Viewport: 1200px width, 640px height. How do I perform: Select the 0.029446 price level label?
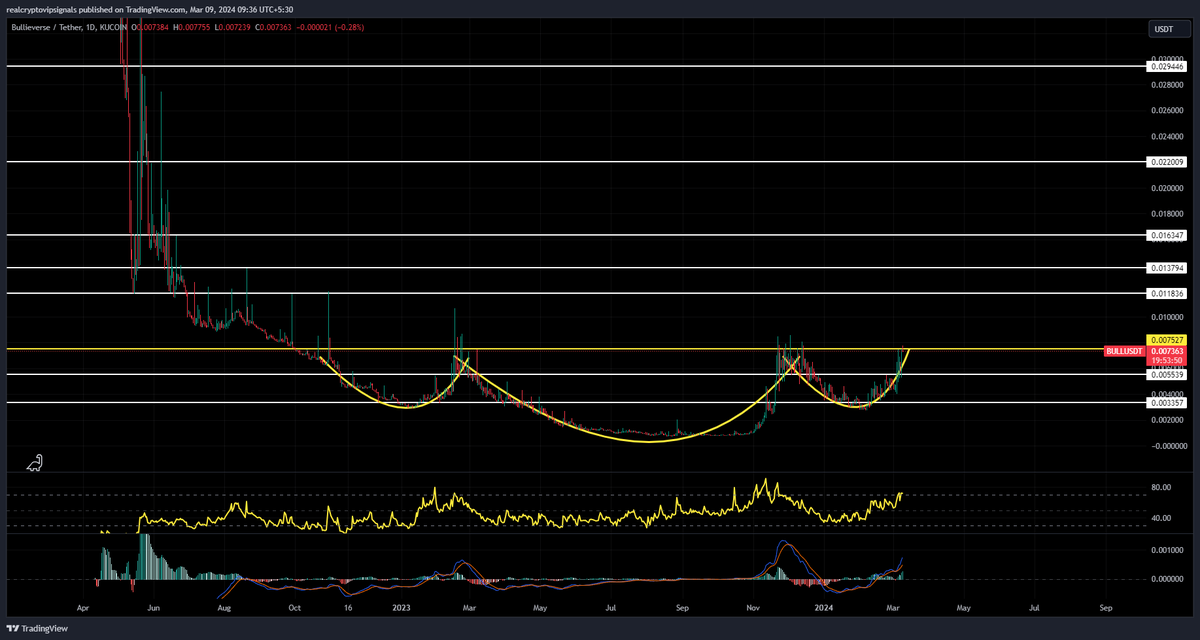pyautogui.click(x=1166, y=67)
